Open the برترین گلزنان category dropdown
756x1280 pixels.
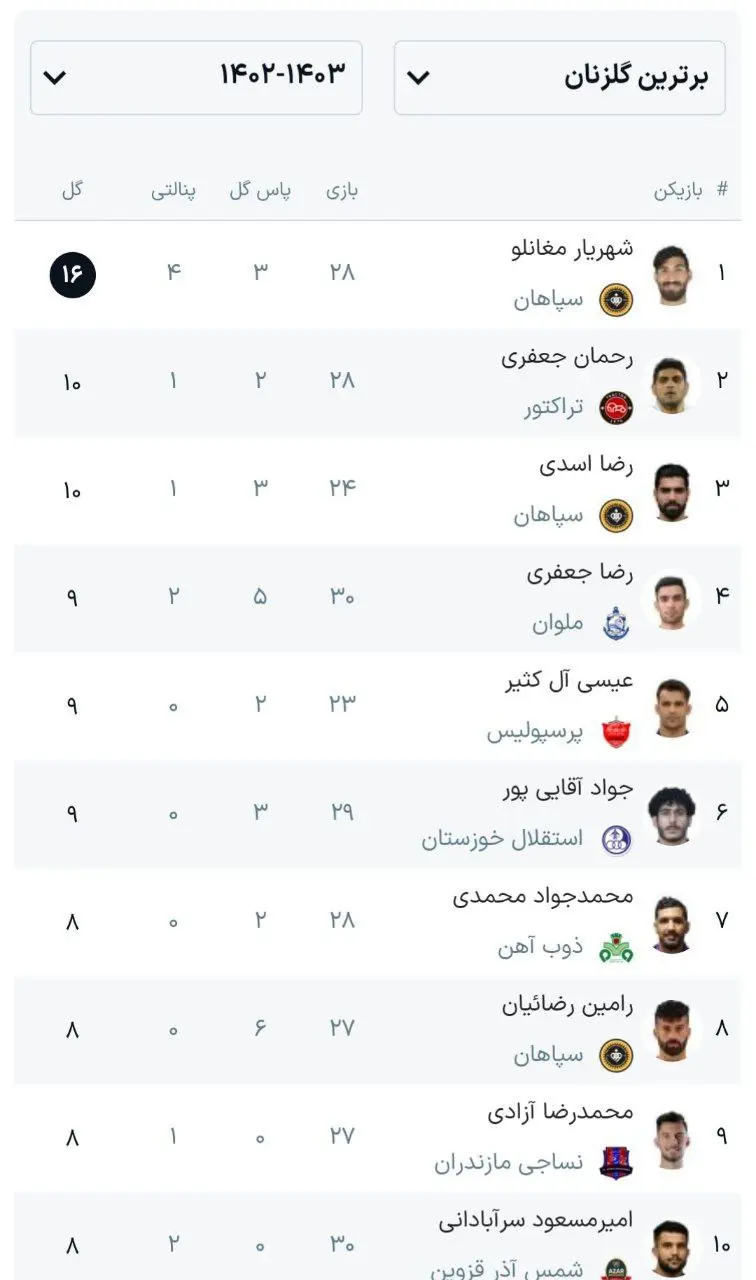[559, 78]
